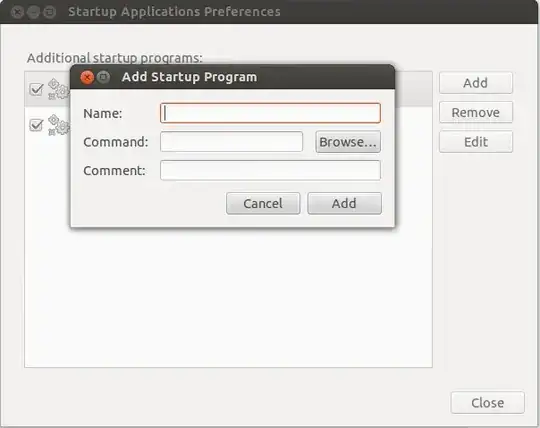Maximize the Startup Applications Preferences window
540x428 pixels.
[50, 12]
